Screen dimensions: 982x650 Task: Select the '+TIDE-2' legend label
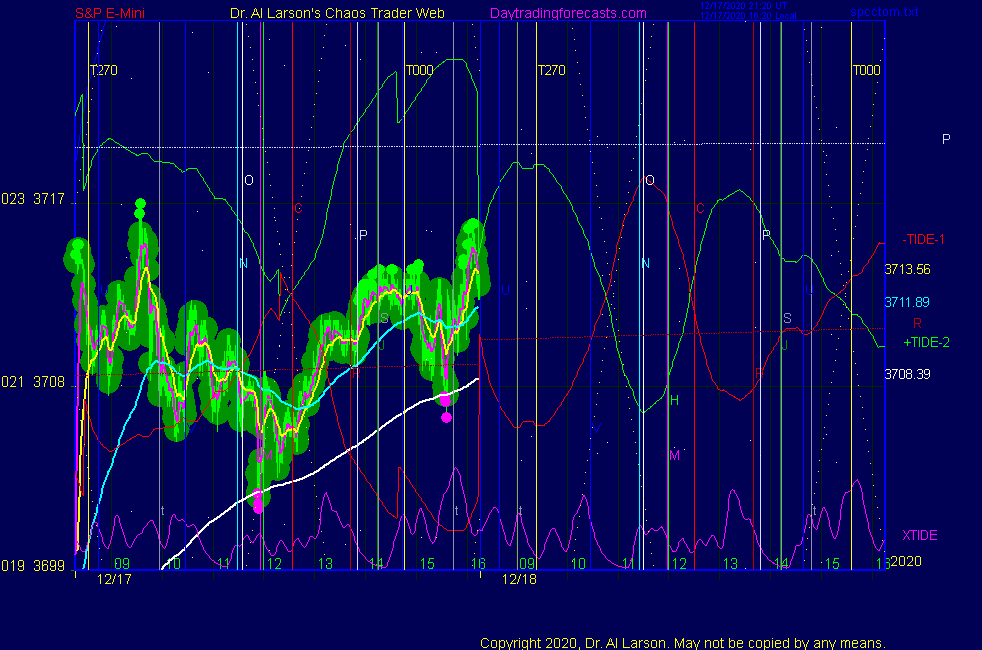pyautogui.click(x=926, y=343)
